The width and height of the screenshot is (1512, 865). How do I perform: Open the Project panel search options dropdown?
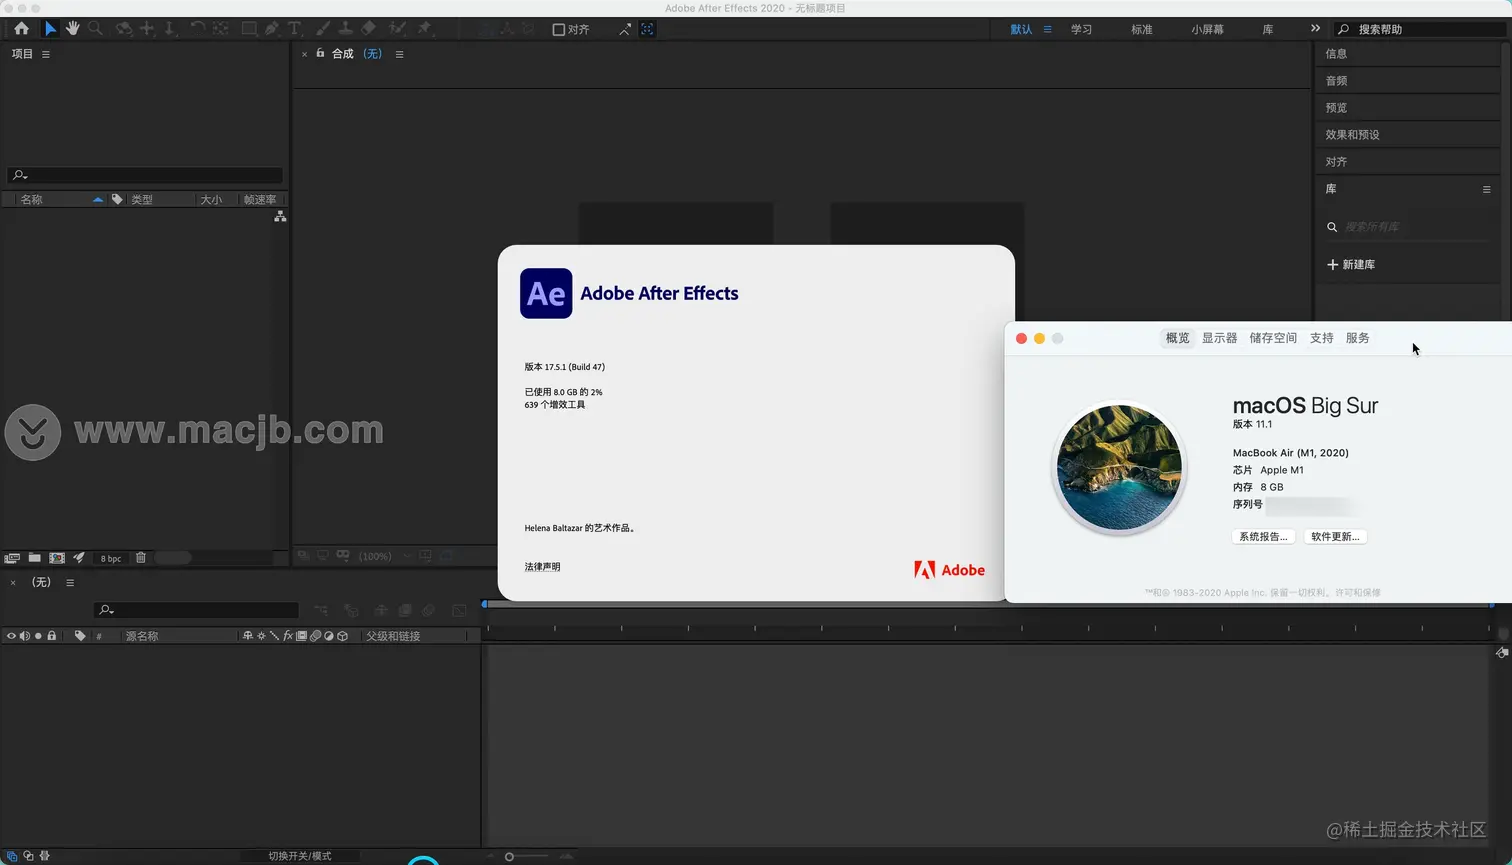click(x=20, y=175)
